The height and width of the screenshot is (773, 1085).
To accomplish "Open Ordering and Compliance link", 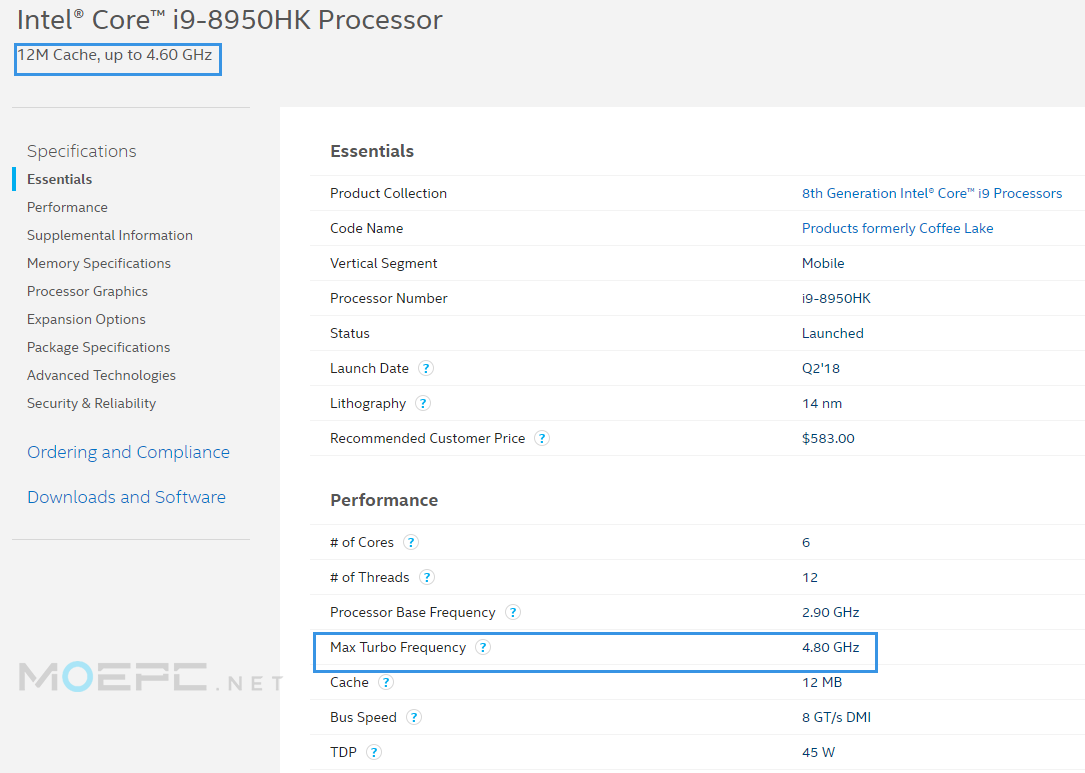I will pyautogui.click(x=128, y=452).
